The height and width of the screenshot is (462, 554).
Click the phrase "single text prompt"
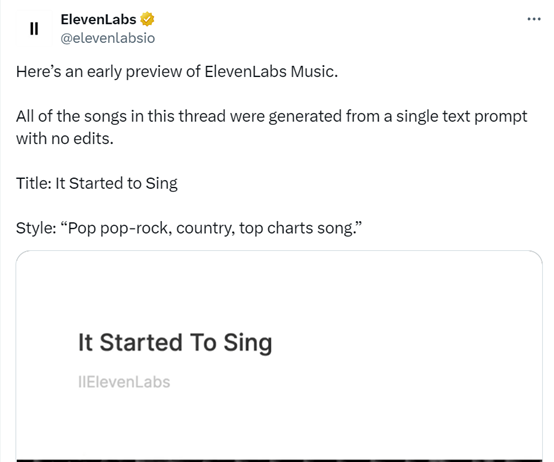(x=462, y=117)
